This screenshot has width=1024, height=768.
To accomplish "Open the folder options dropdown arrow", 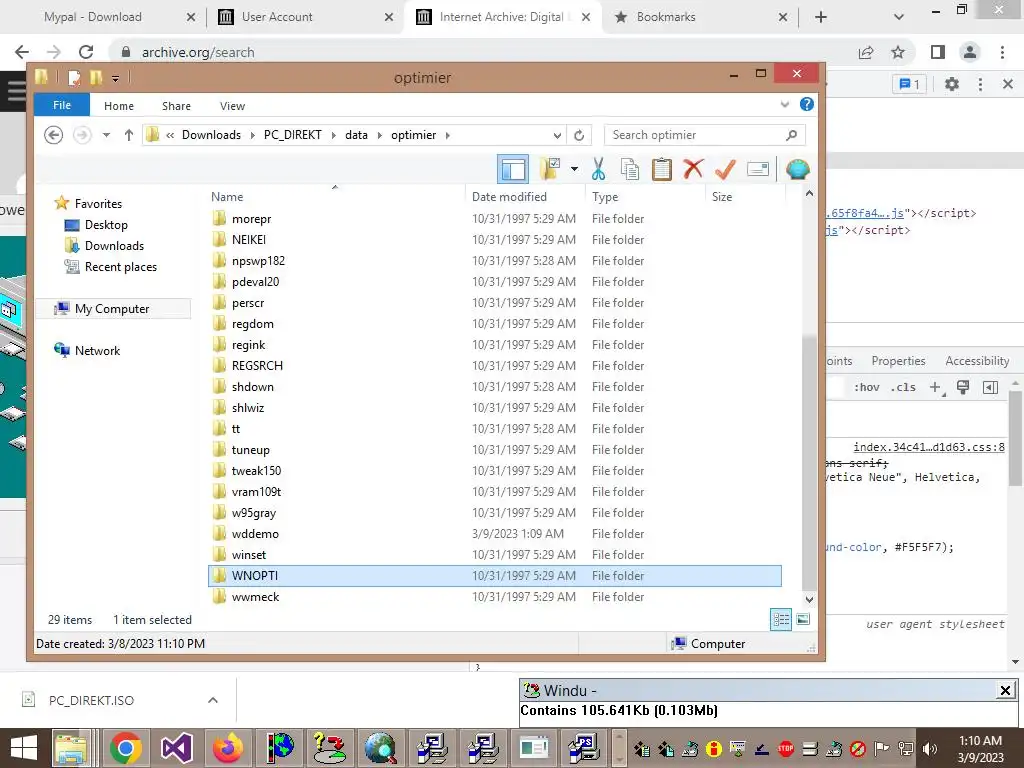I will 574,169.
